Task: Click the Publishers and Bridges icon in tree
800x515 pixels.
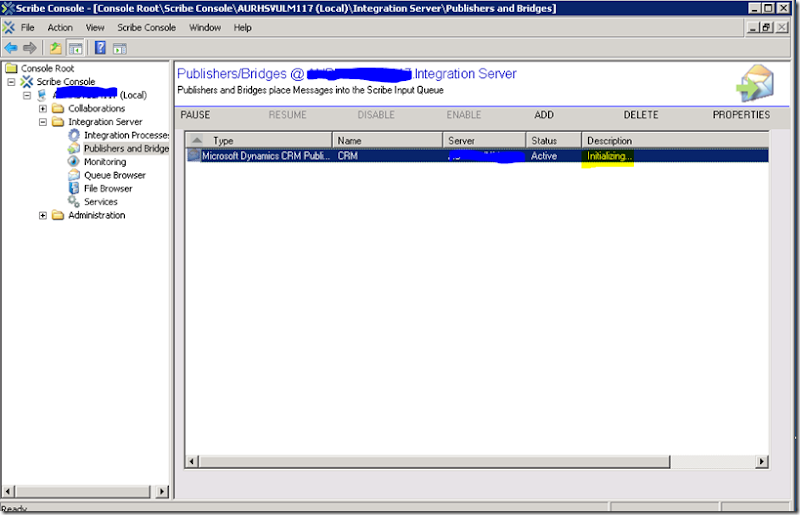Action: coord(74,148)
